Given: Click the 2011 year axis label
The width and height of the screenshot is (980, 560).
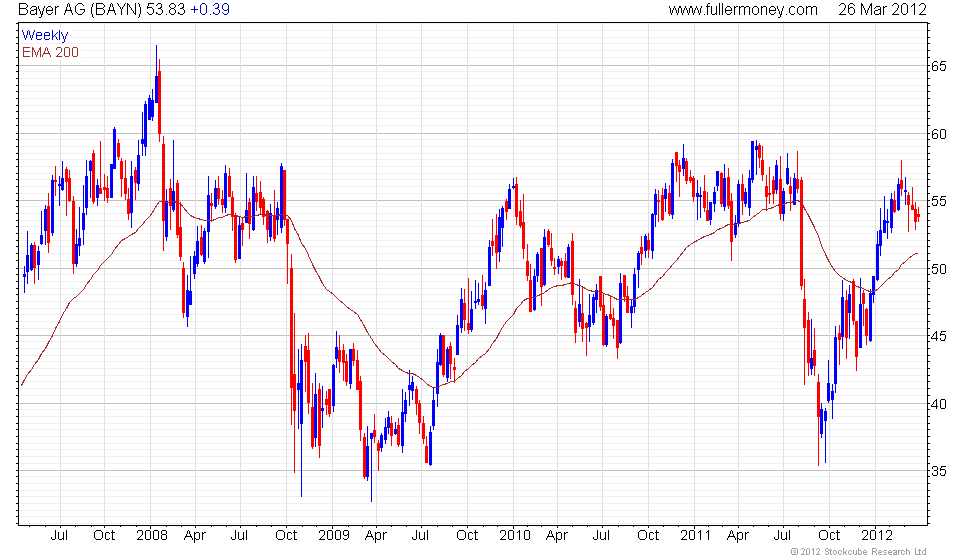Looking at the screenshot, I should pos(696,535).
